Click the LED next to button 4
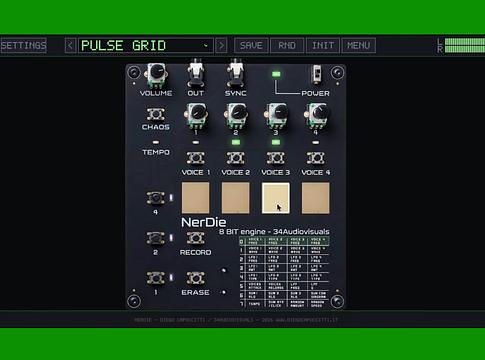The width and height of the screenshot is (485, 360). 171,198
